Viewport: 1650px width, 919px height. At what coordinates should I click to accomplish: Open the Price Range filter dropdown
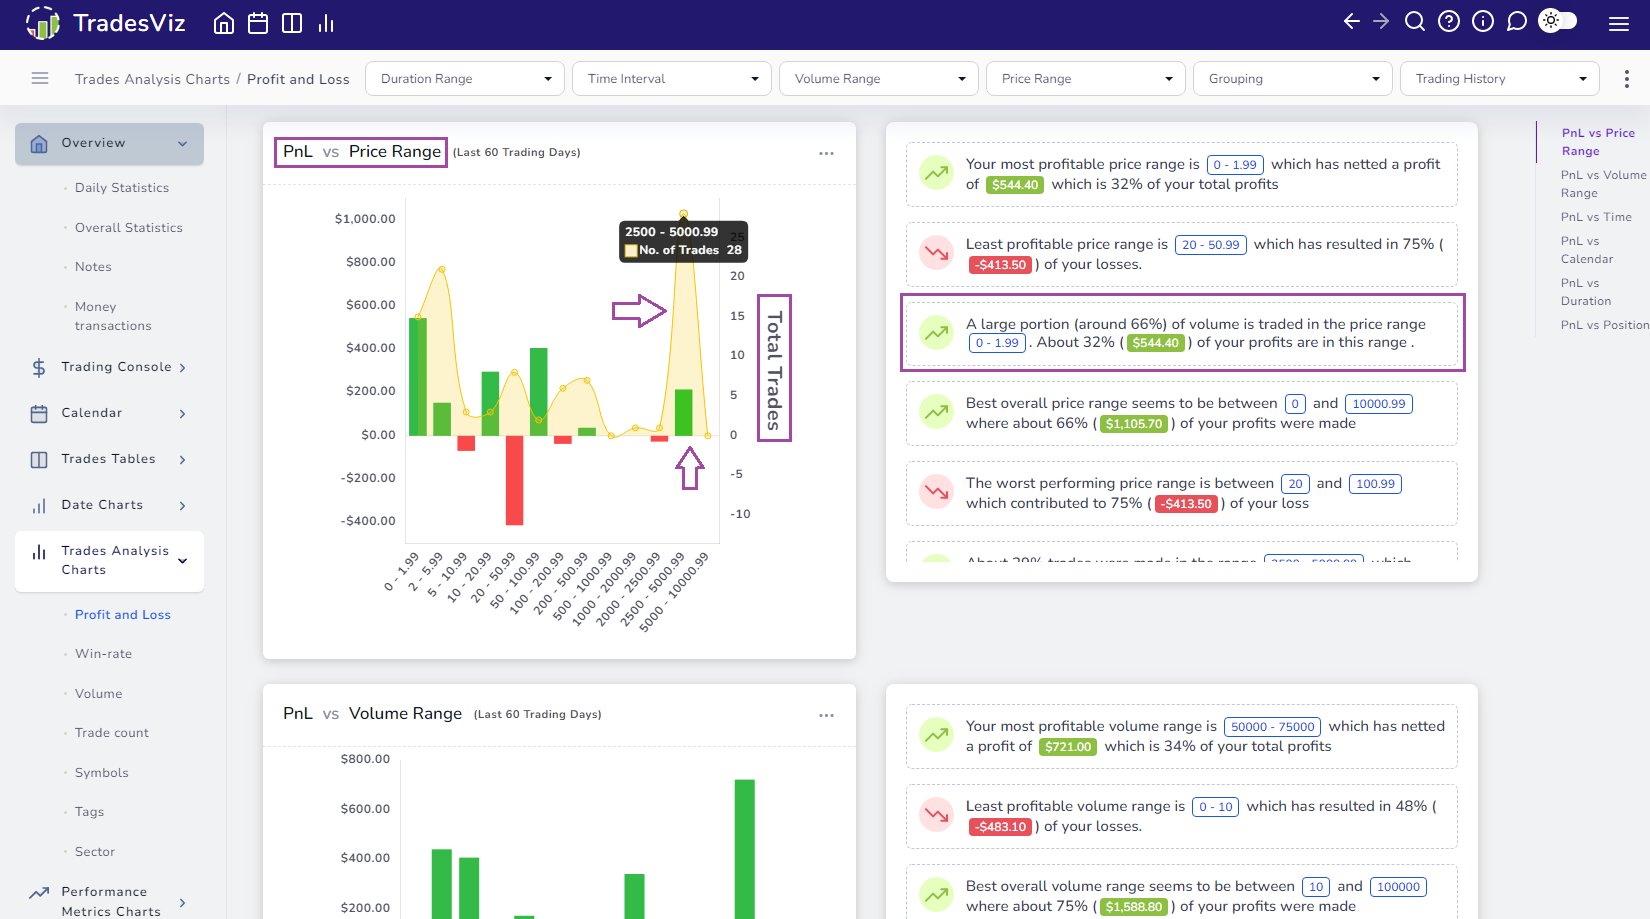pyautogui.click(x=1086, y=79)
